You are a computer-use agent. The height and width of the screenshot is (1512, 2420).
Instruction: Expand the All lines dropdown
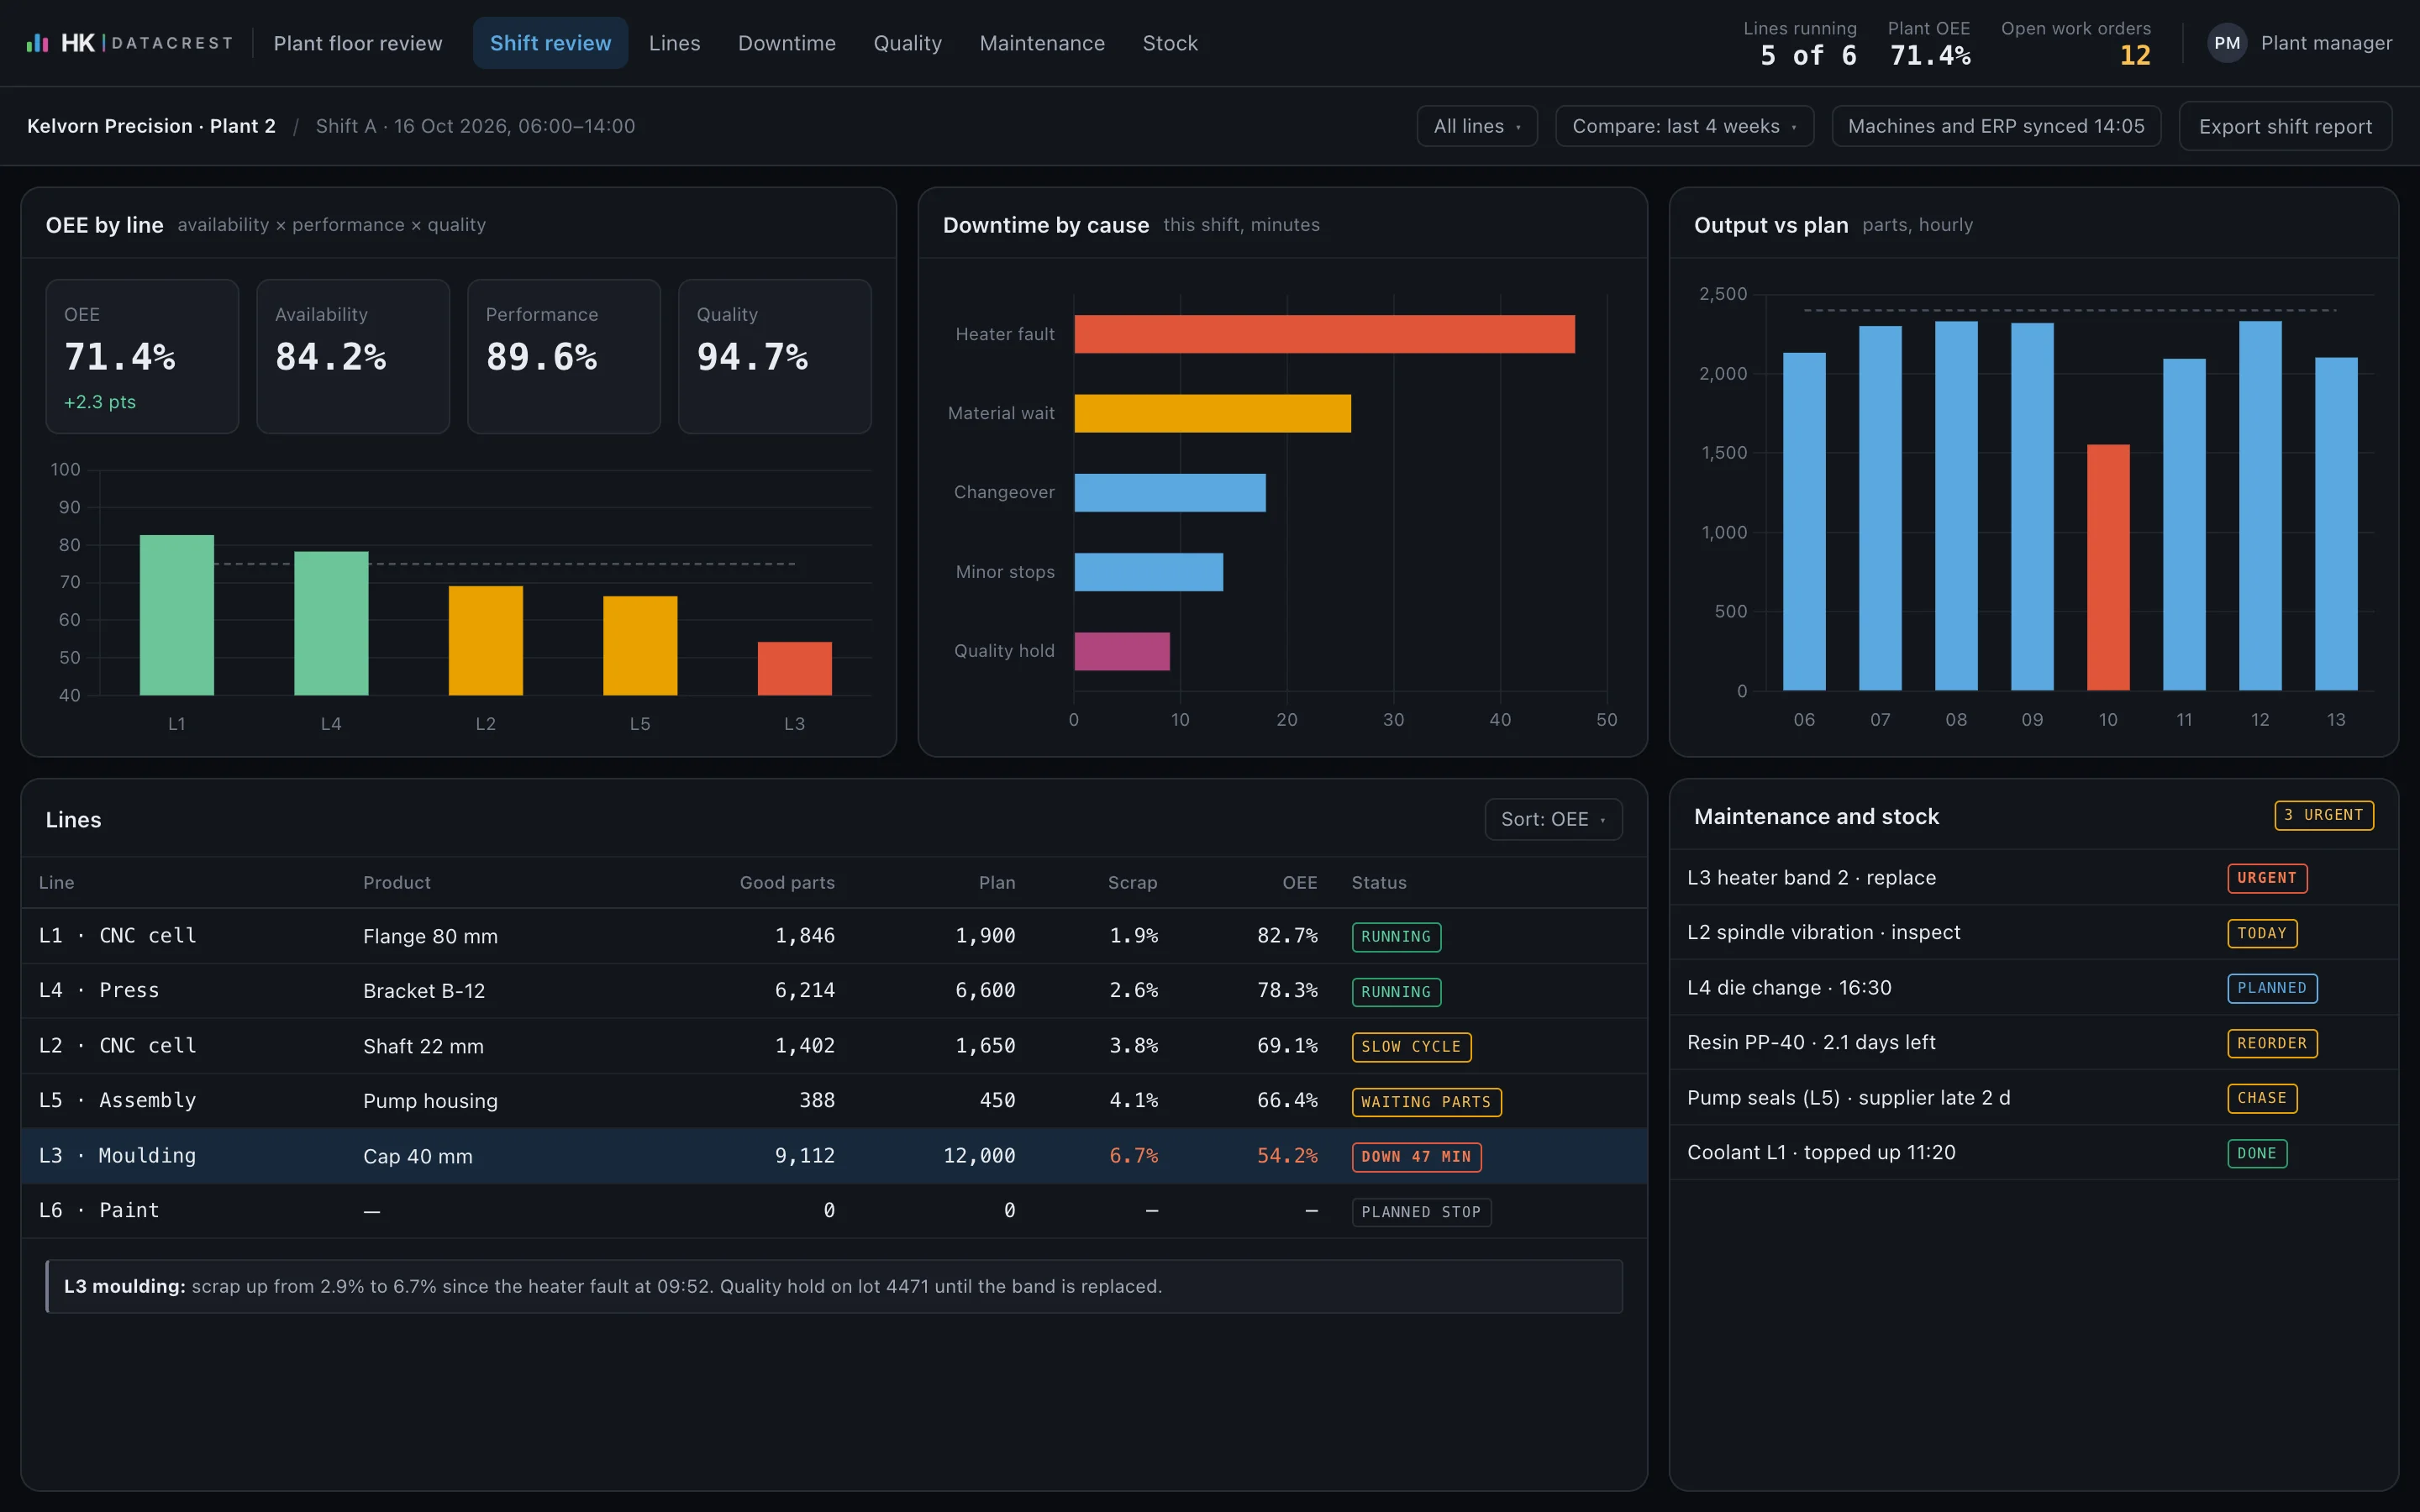tap(1477, 126)
